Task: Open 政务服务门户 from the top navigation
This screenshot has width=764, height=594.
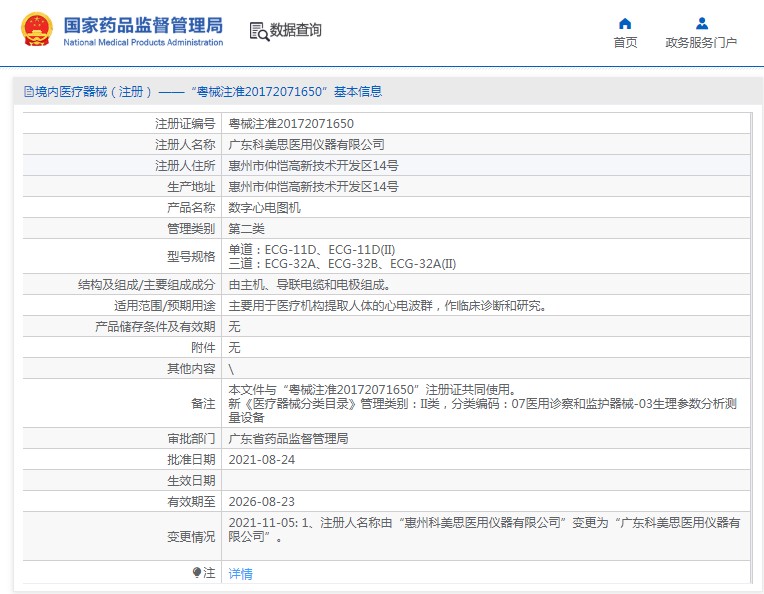Action: [701, 43]
